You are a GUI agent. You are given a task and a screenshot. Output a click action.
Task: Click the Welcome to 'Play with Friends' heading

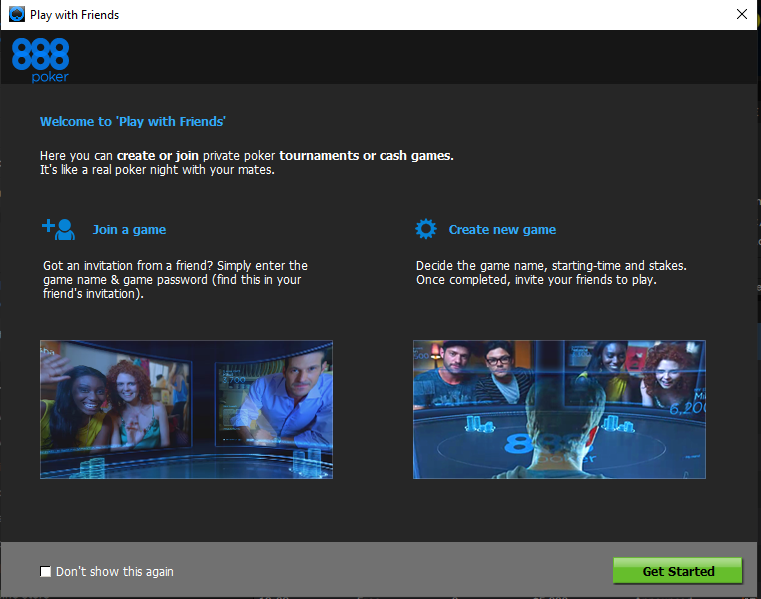pyautogui.click(x=132, y=121)
